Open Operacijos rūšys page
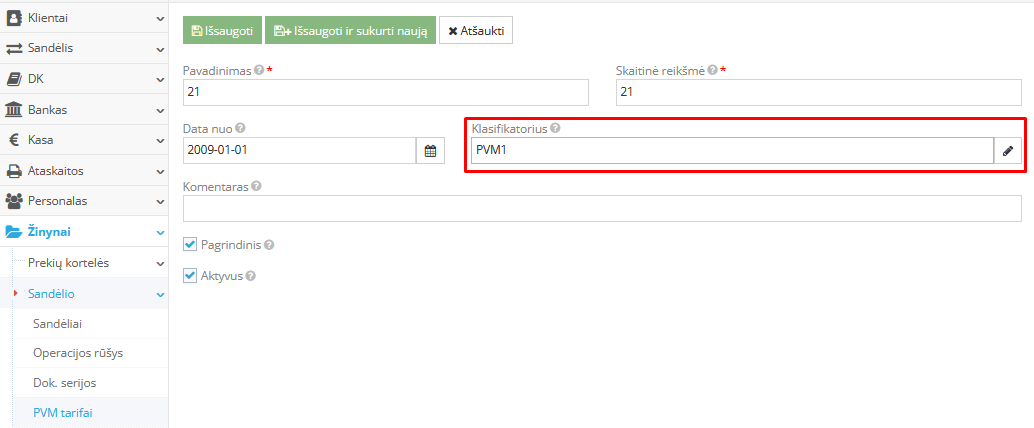The height and width of the screenshot is (428, 1034). coord(78,353)
